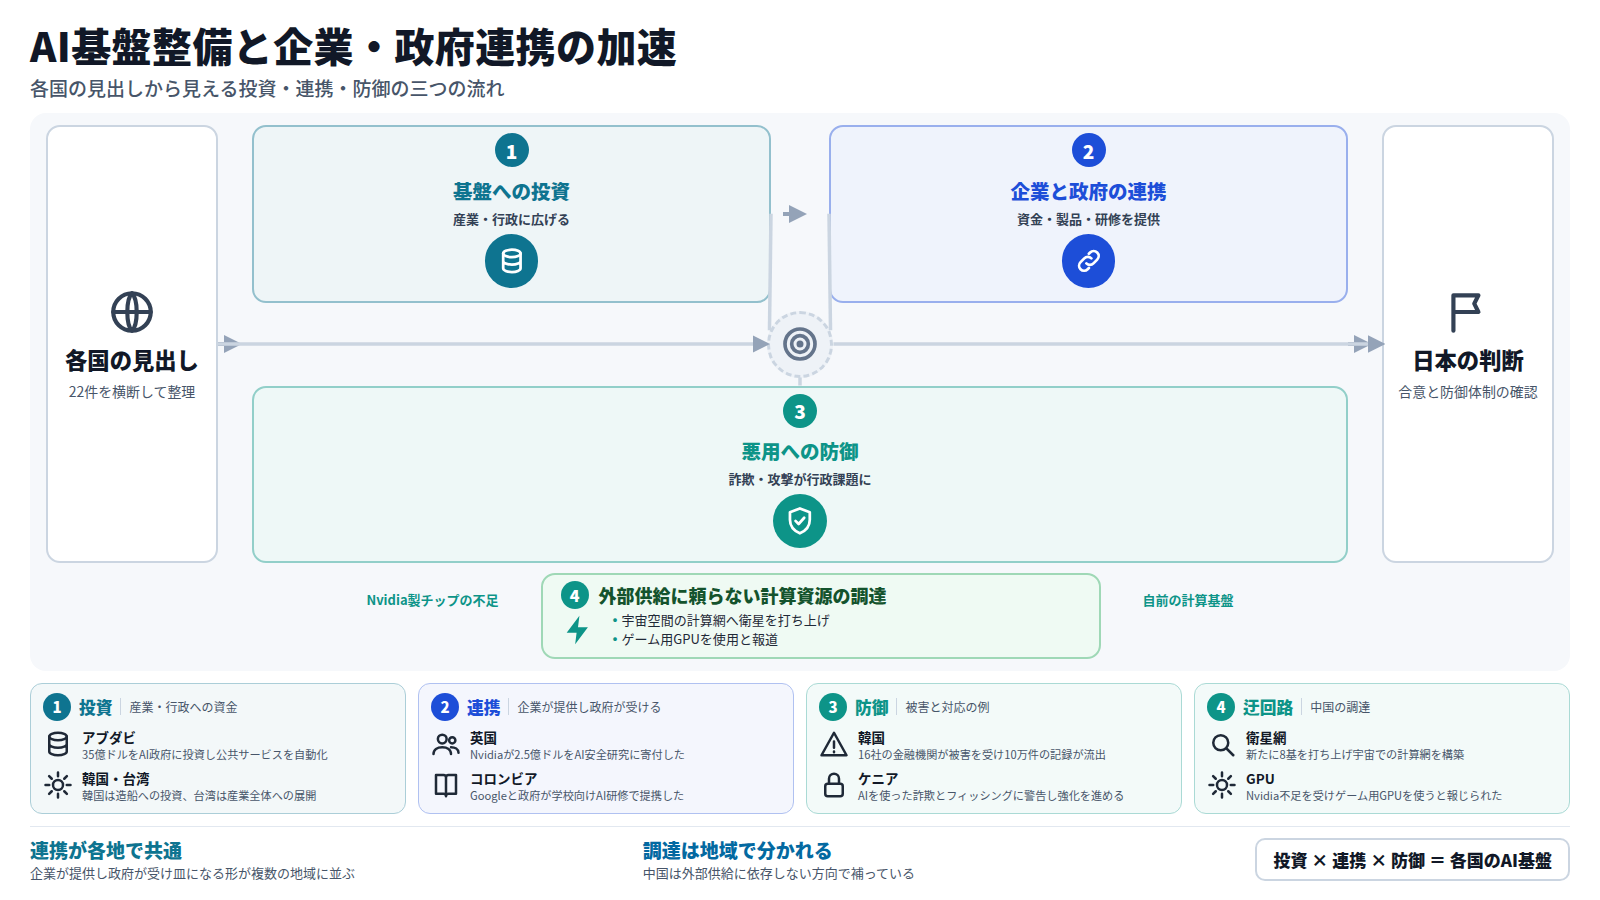Click the globe icon above 各国の見出し
The image size is (1600, 900).
tap(132, 312)
